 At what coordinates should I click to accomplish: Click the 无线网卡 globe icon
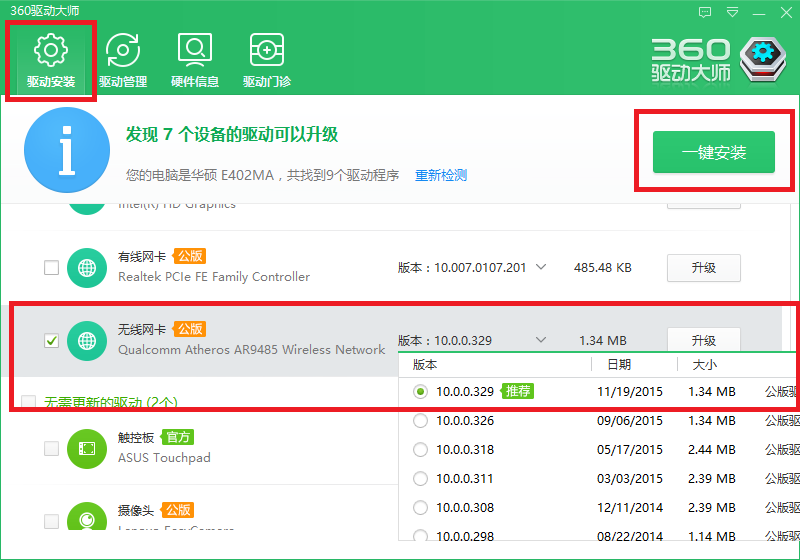click(87, 341)
